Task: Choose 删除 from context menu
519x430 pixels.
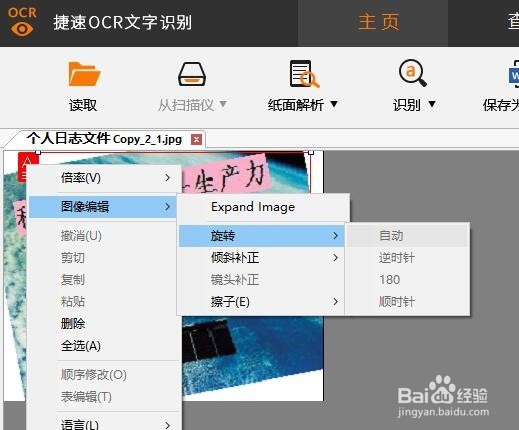Action: pyautogui.click(x=104, y=324)
